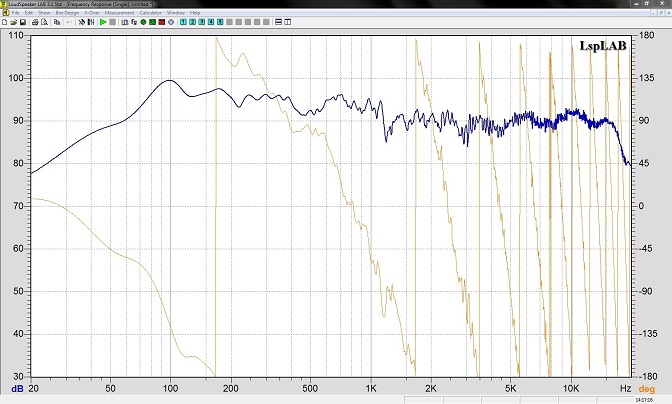
Task: Click the dB axis label
Action: [x=17, y=389]
